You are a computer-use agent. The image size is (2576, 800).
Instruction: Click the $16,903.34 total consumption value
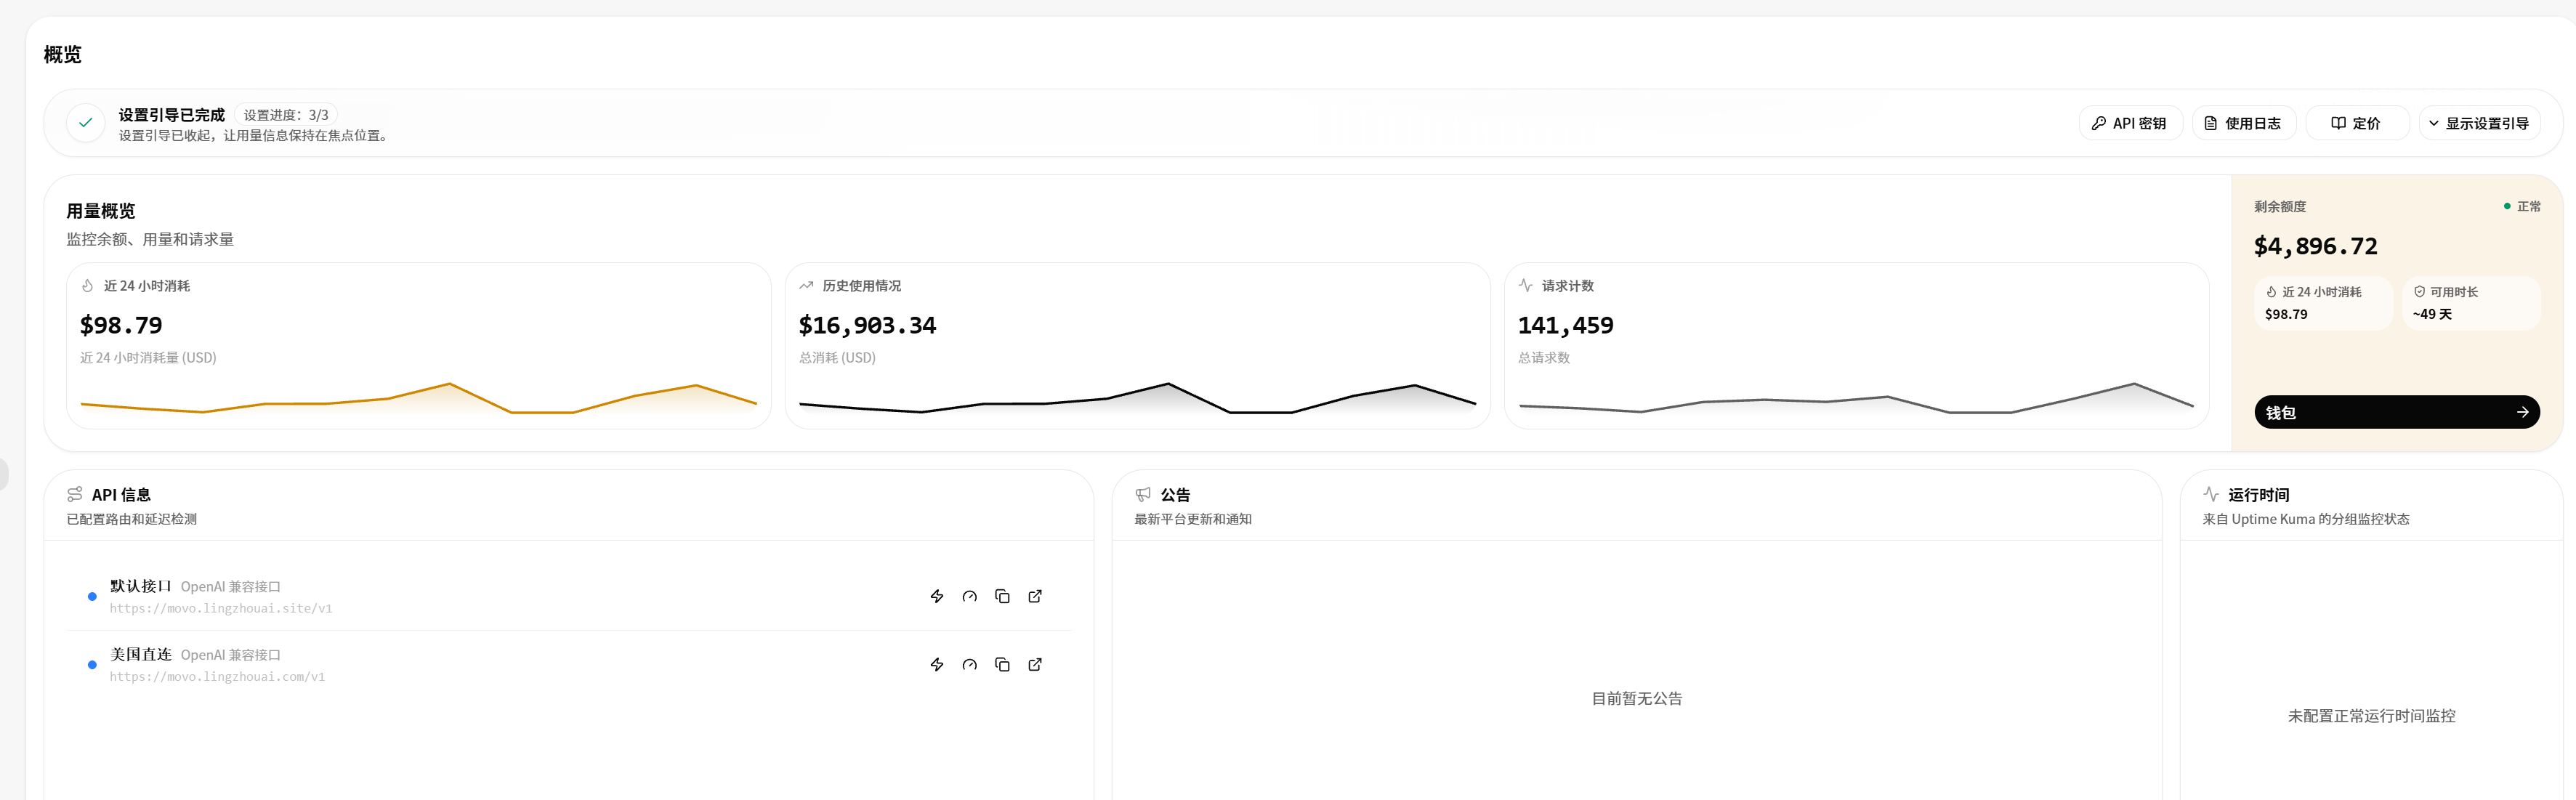[x=867, y=325]
